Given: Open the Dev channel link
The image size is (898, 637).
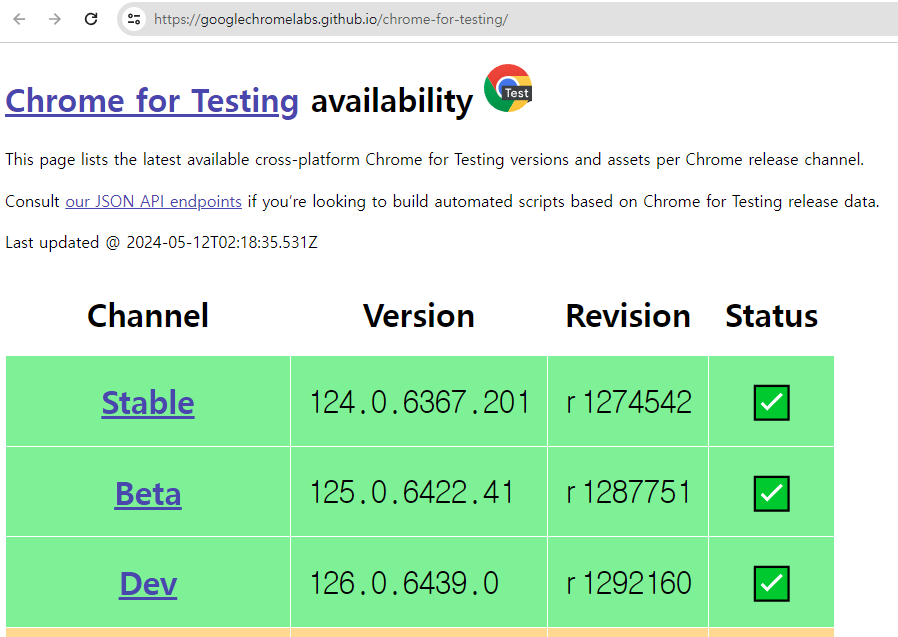Looking at the screenshot, I should [x=148, y=584].
